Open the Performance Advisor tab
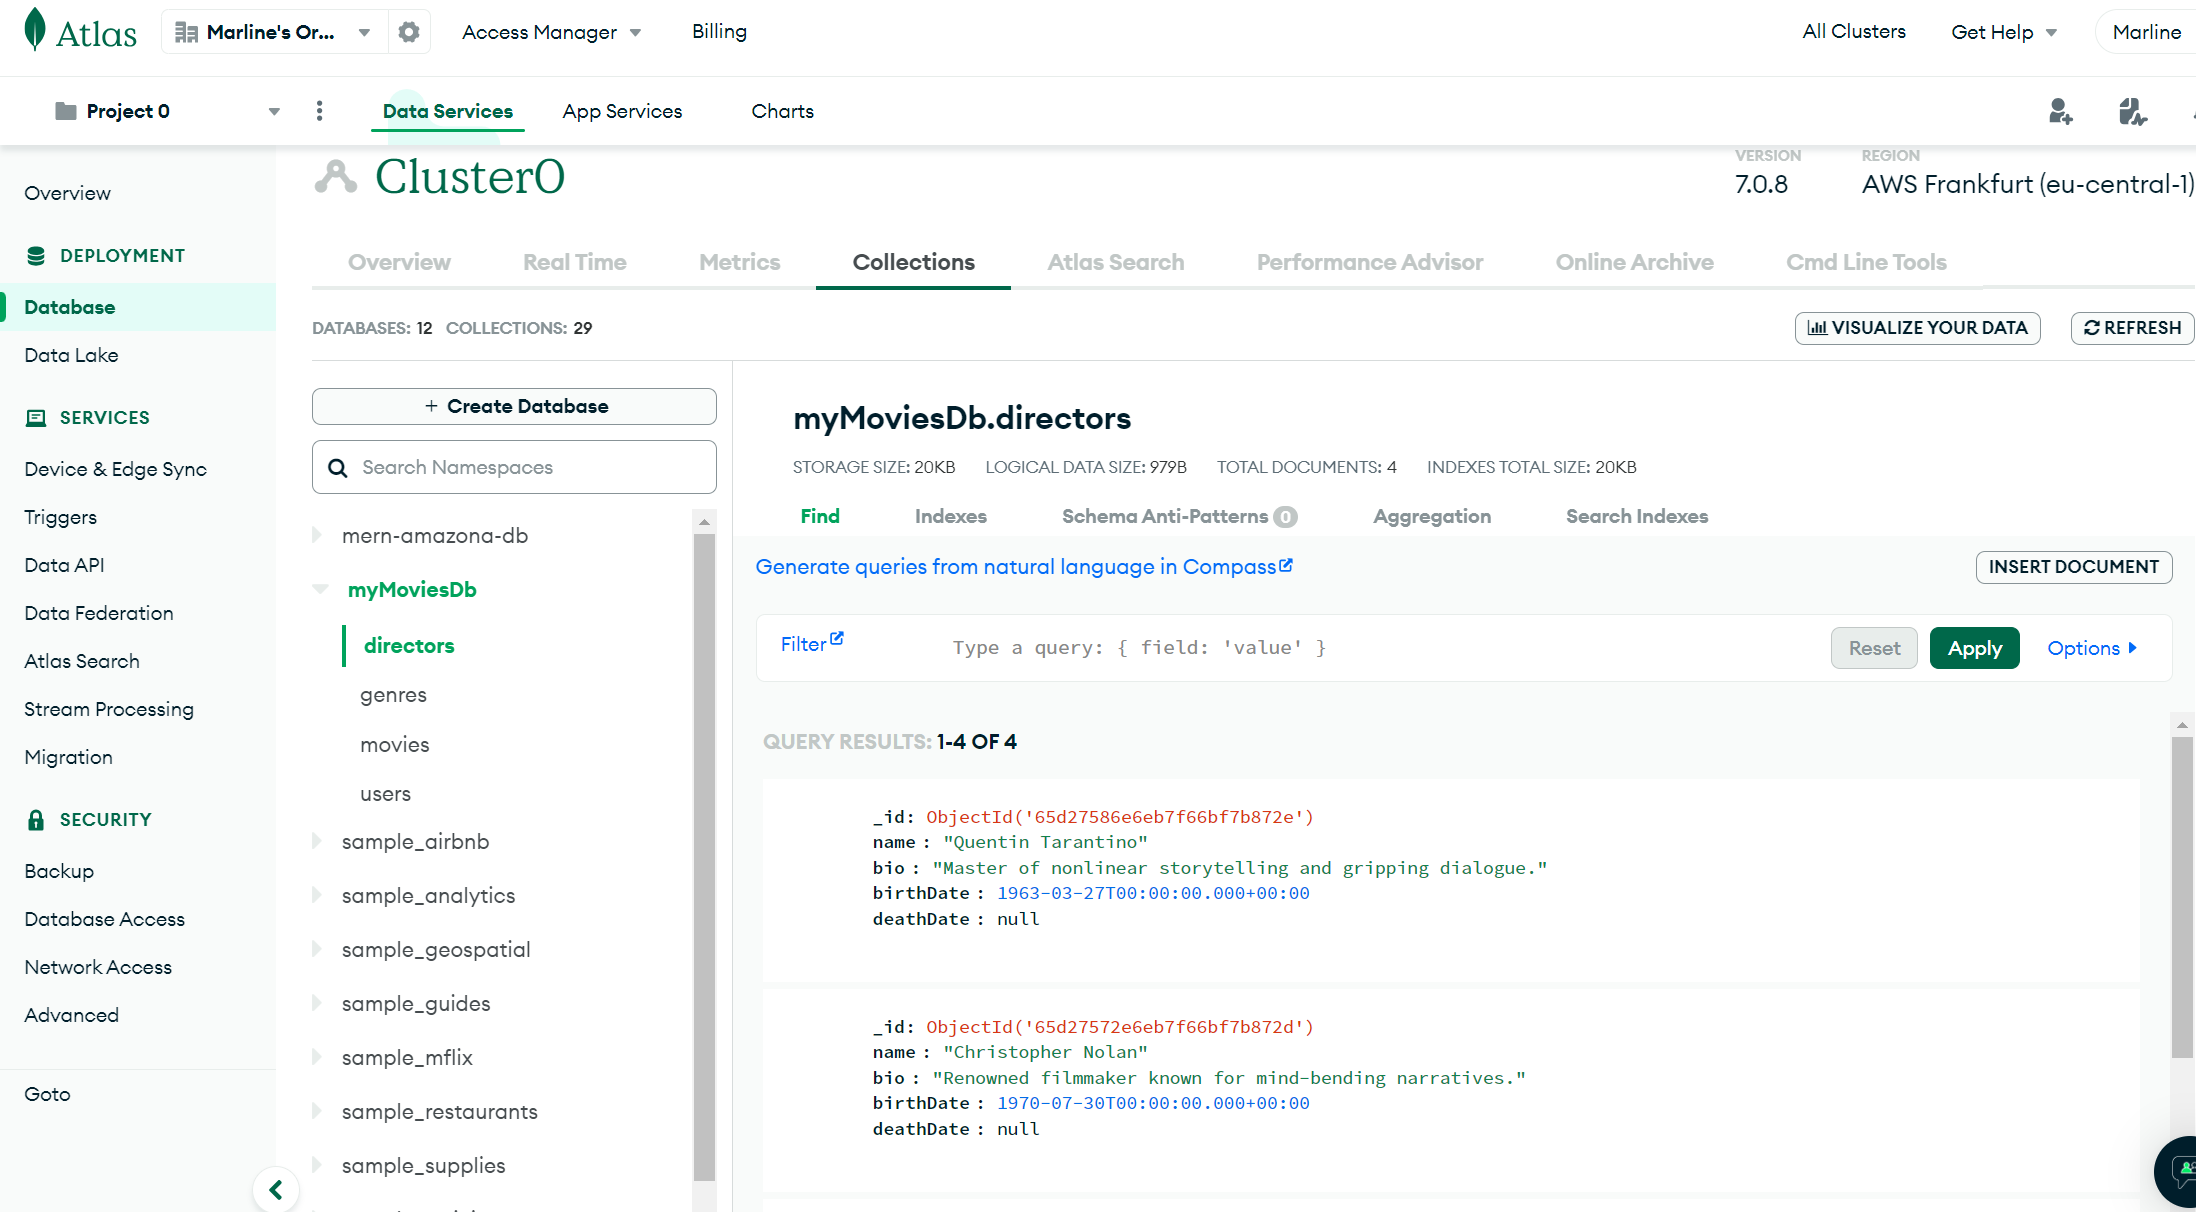Screen dimensions: 2196x1212 coord(1369,262)
